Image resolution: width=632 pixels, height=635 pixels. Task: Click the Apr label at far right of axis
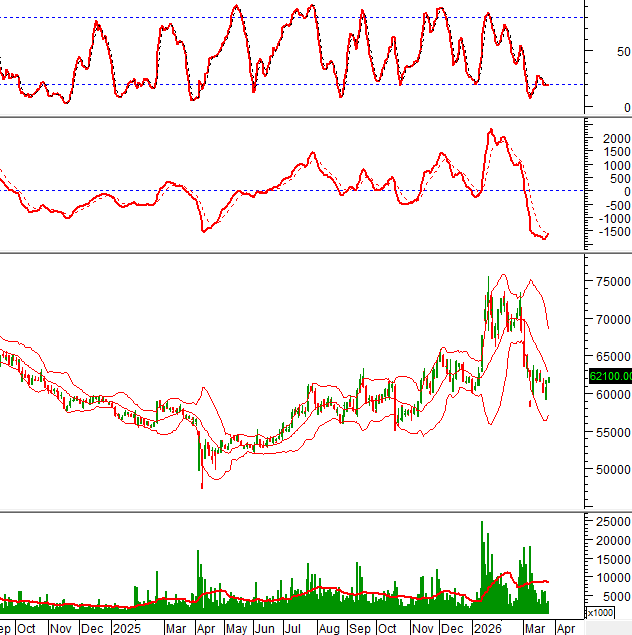tap(565, 628)
